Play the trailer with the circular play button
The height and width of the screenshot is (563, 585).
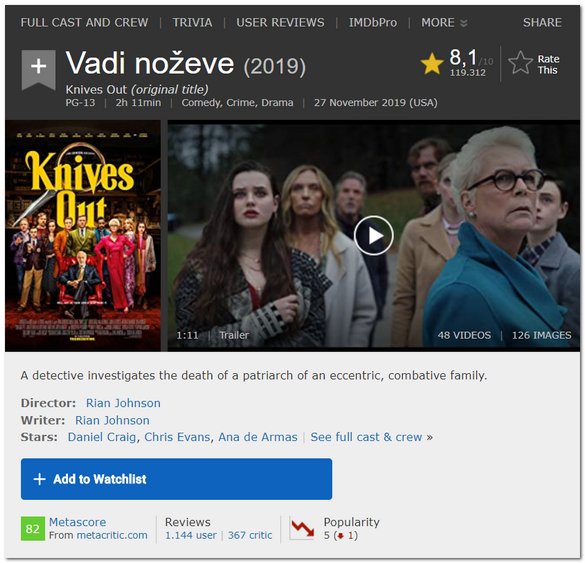[x=373, y=235]
